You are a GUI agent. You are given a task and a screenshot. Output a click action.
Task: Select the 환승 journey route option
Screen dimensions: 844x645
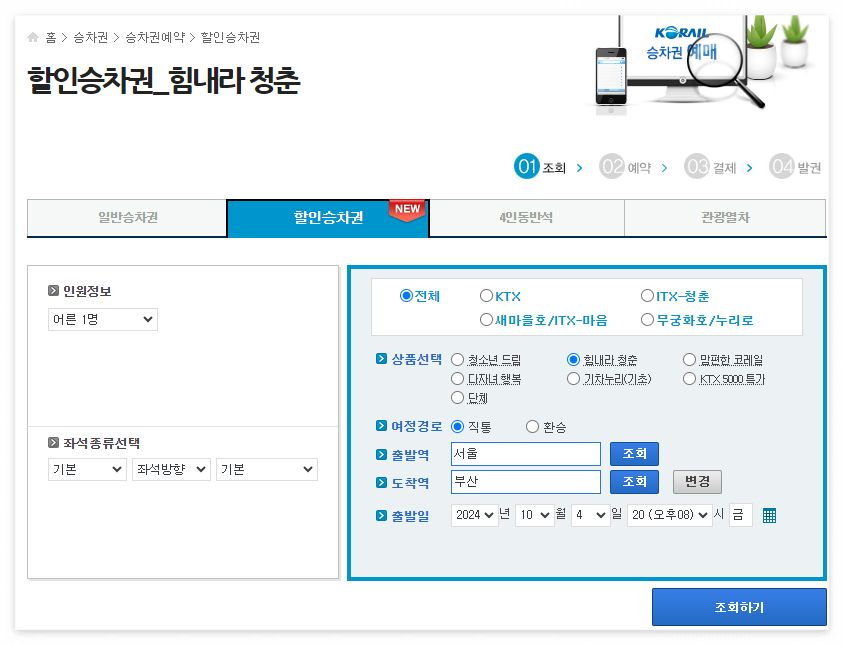[x=533, y=425]
